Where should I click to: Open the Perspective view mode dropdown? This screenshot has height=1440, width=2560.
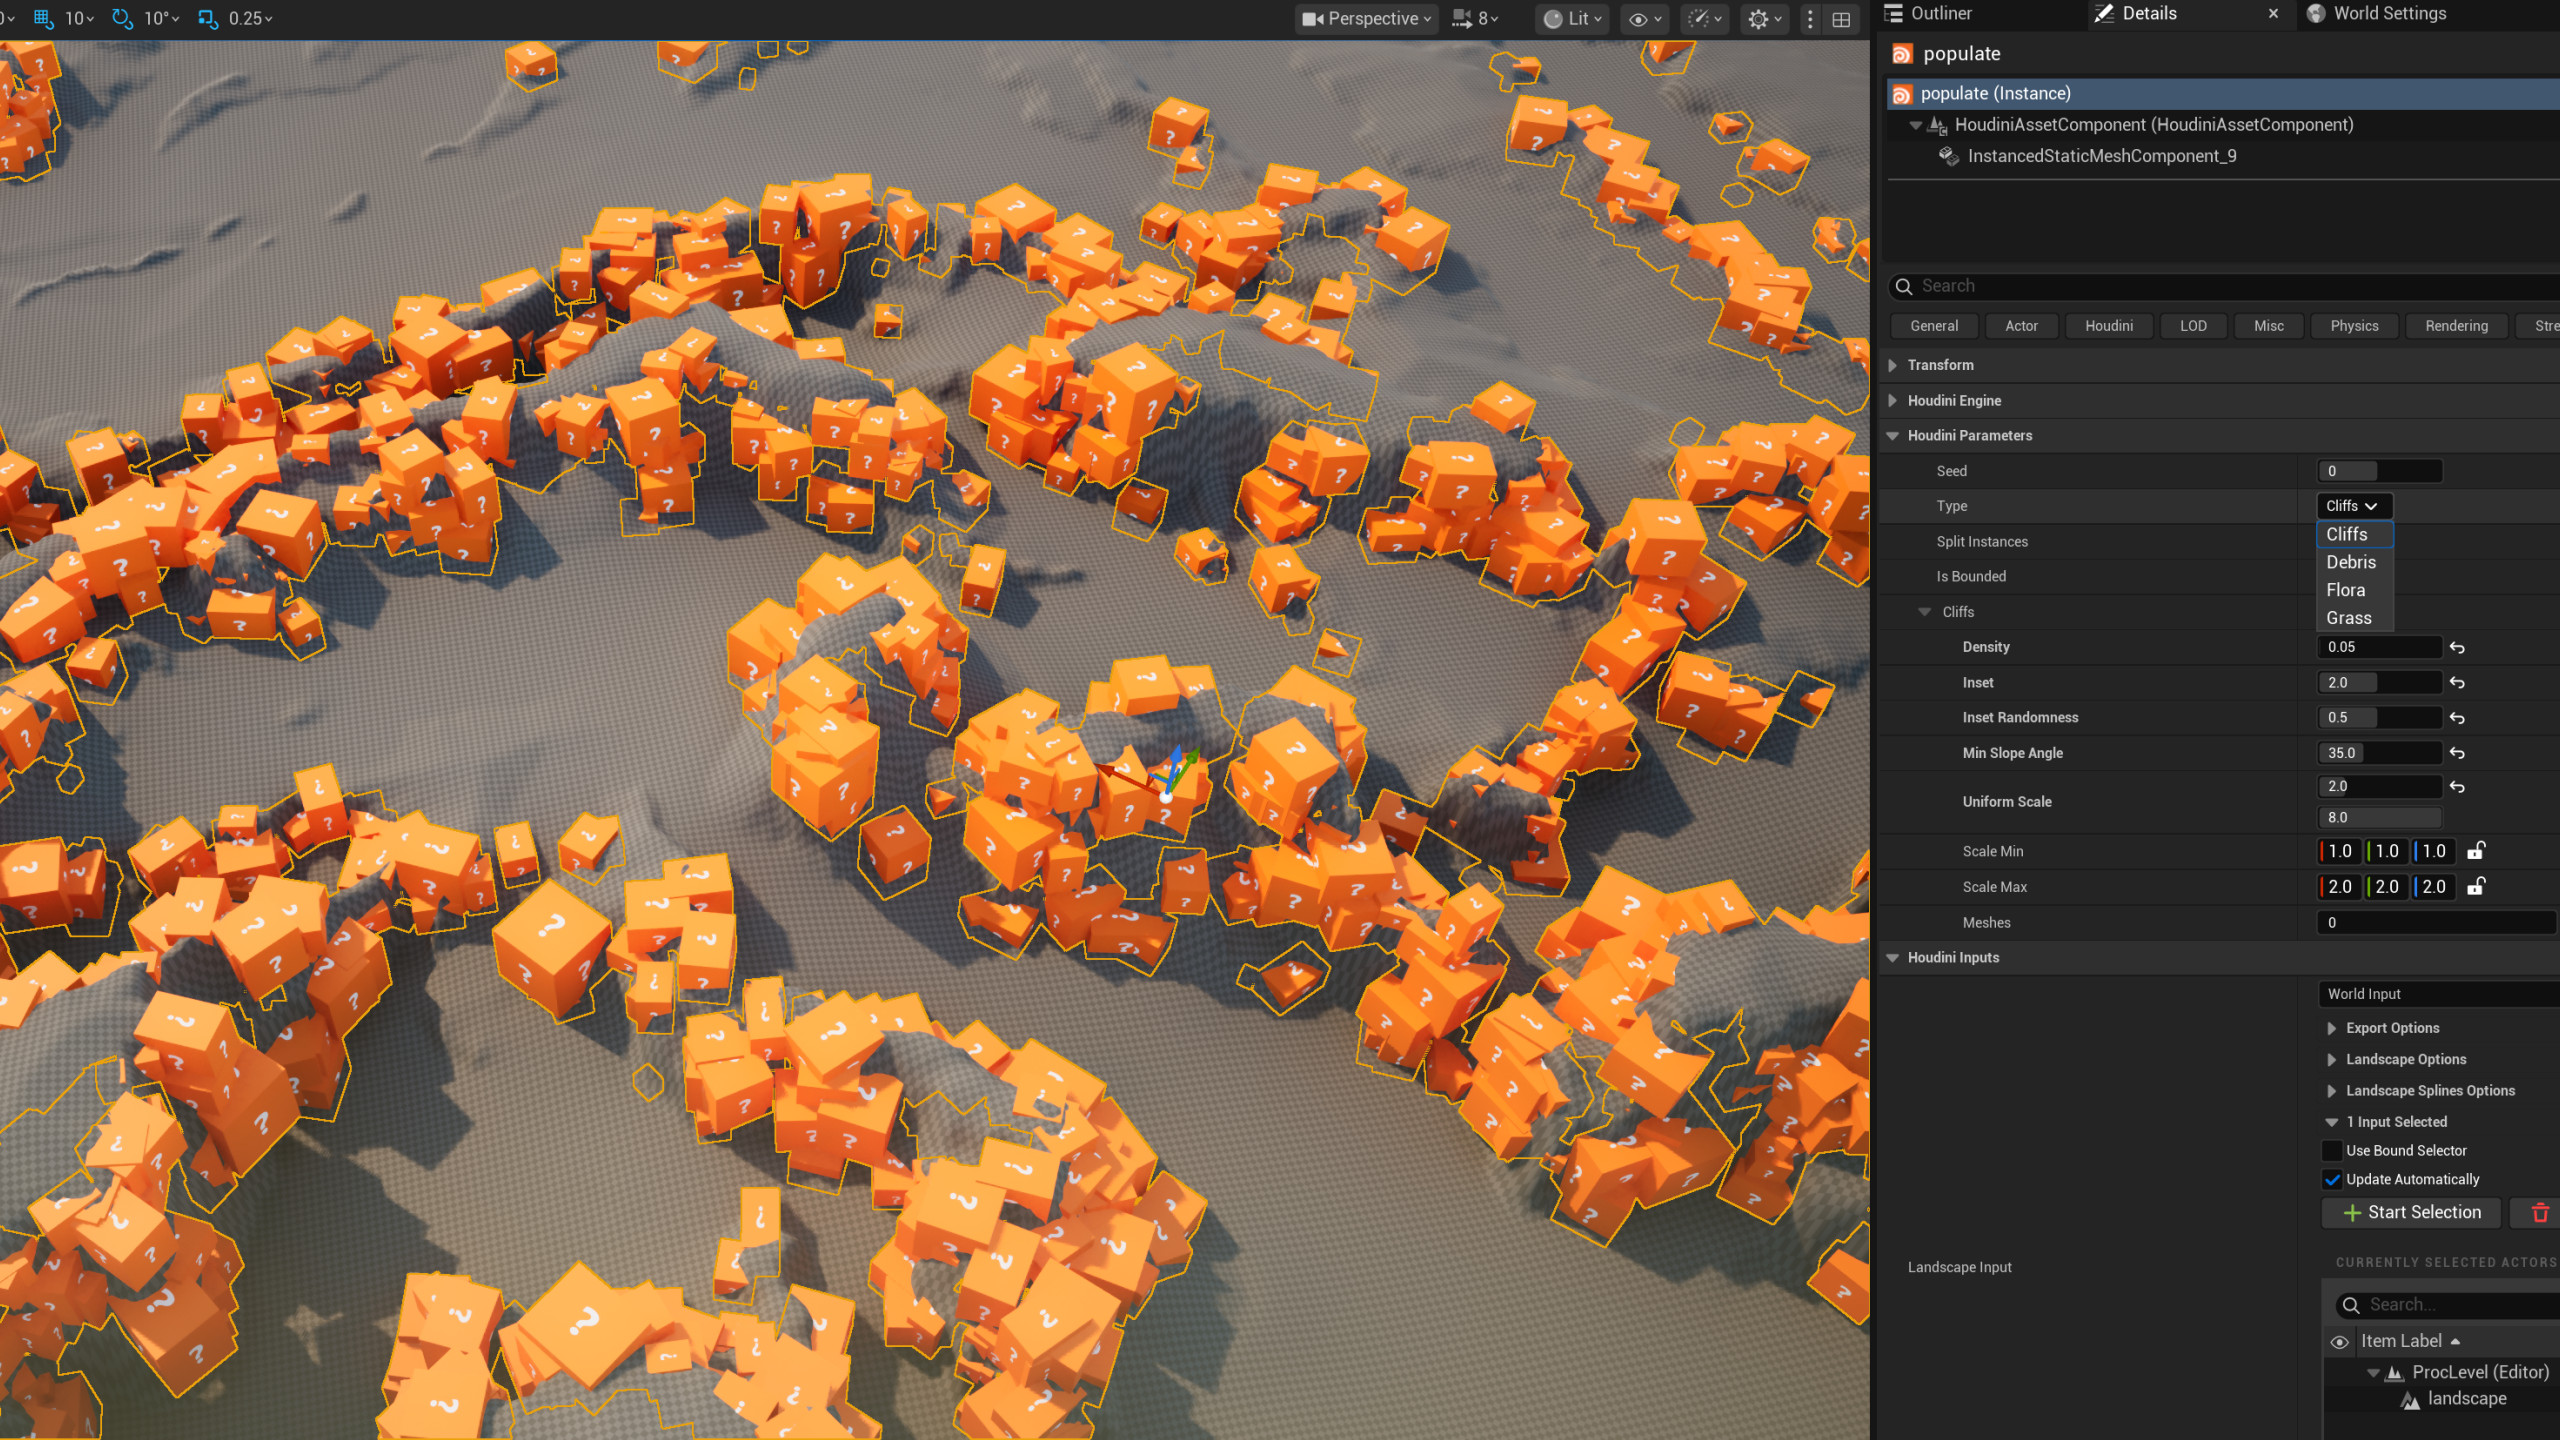click(1365, 18)
